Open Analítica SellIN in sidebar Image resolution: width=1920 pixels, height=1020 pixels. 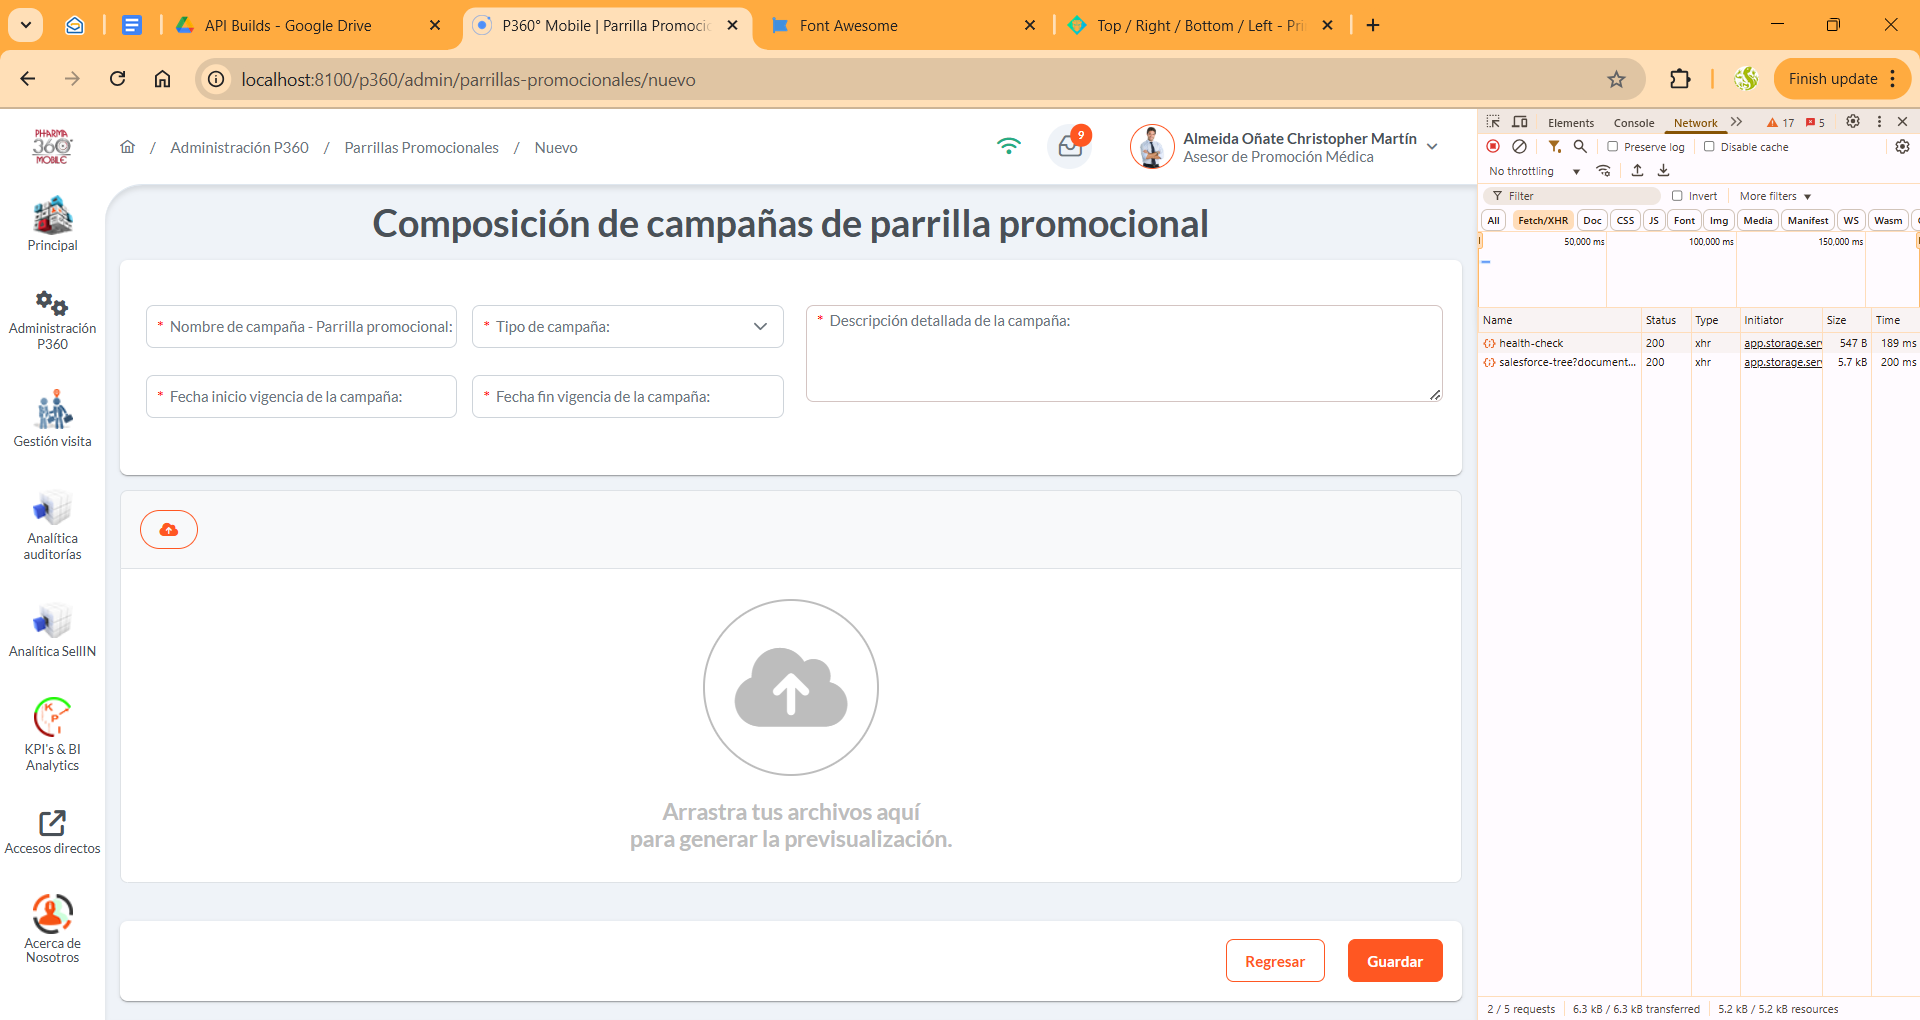tap(52, 630)
